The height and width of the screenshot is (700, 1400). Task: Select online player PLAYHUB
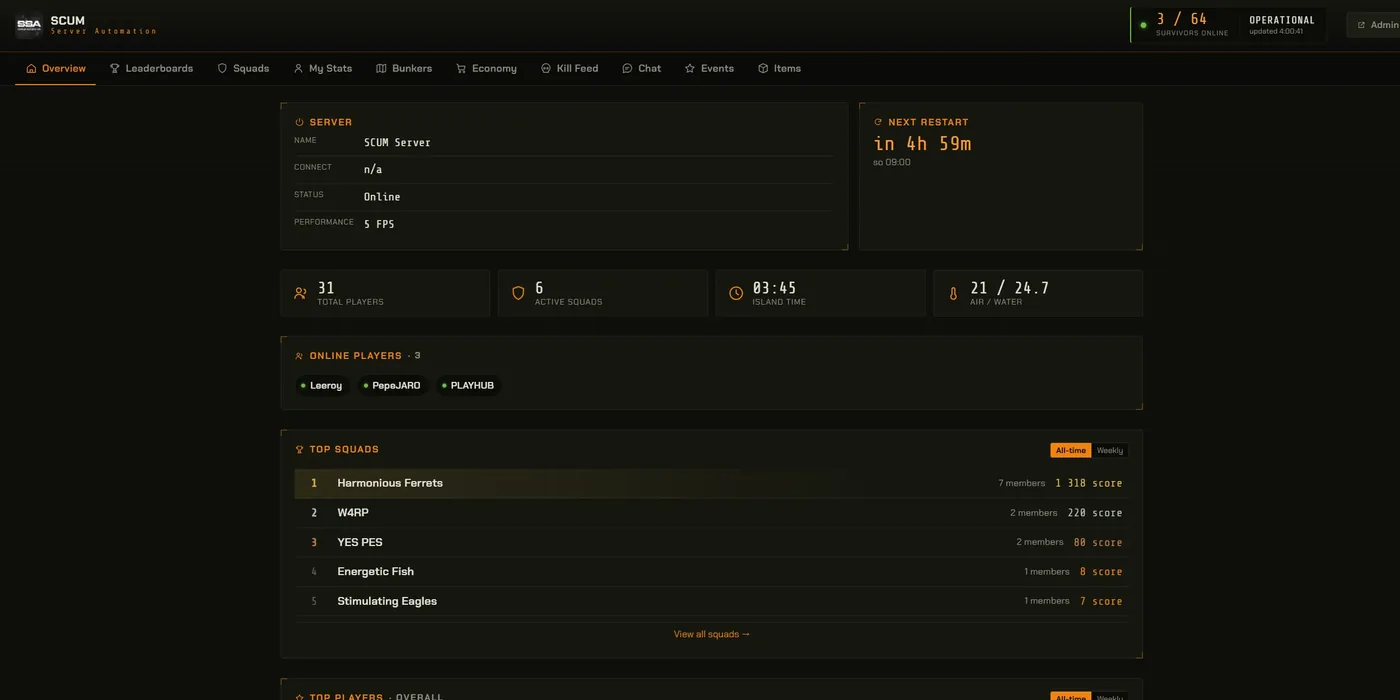pos(468,386)
